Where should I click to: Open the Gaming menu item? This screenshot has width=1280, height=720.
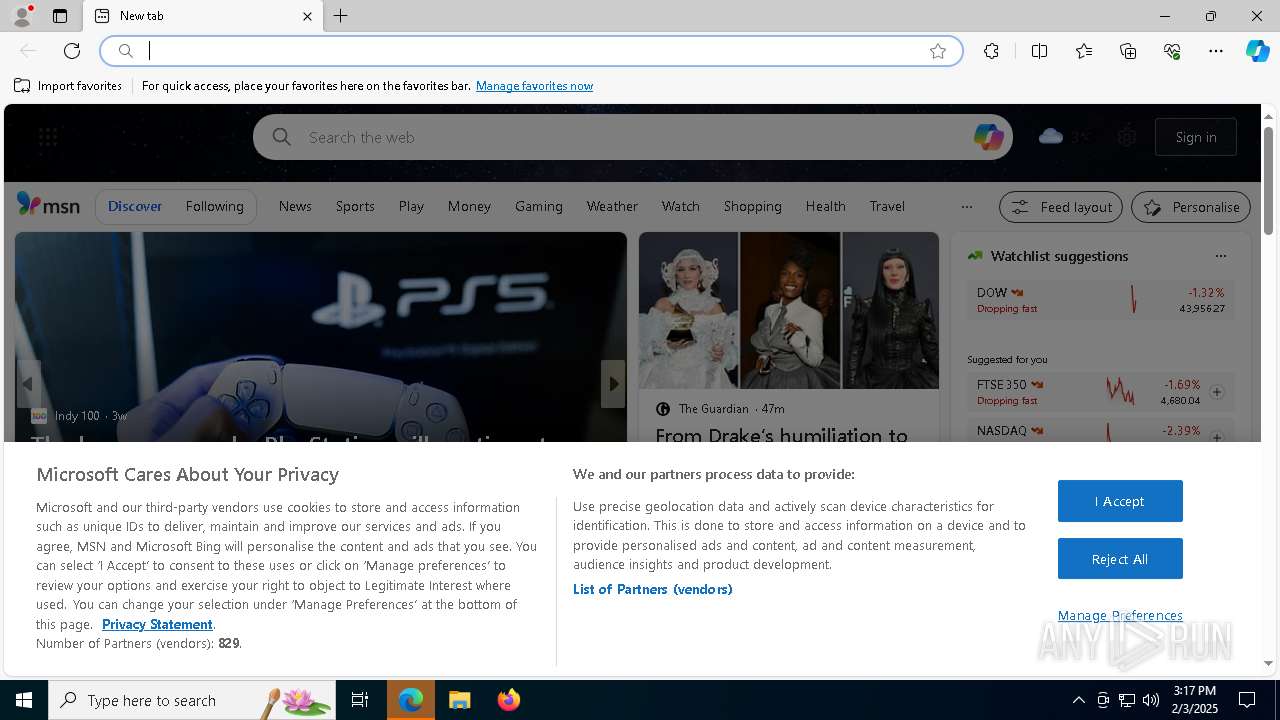click(539, 206)
